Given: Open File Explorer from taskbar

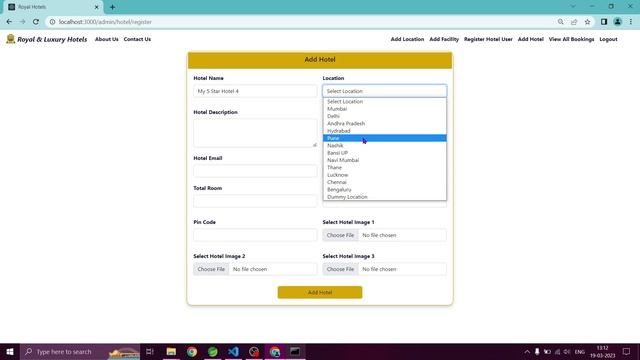Looking at the screenshot, I should [171, 351].
